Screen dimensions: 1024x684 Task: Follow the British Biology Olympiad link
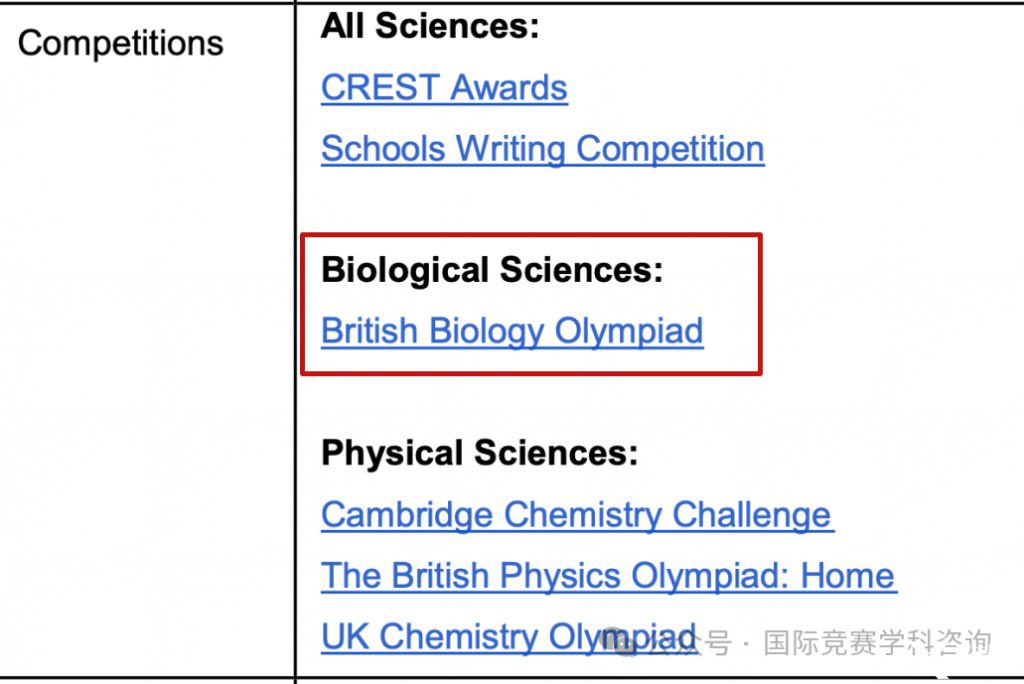click(x=512, y=331)
